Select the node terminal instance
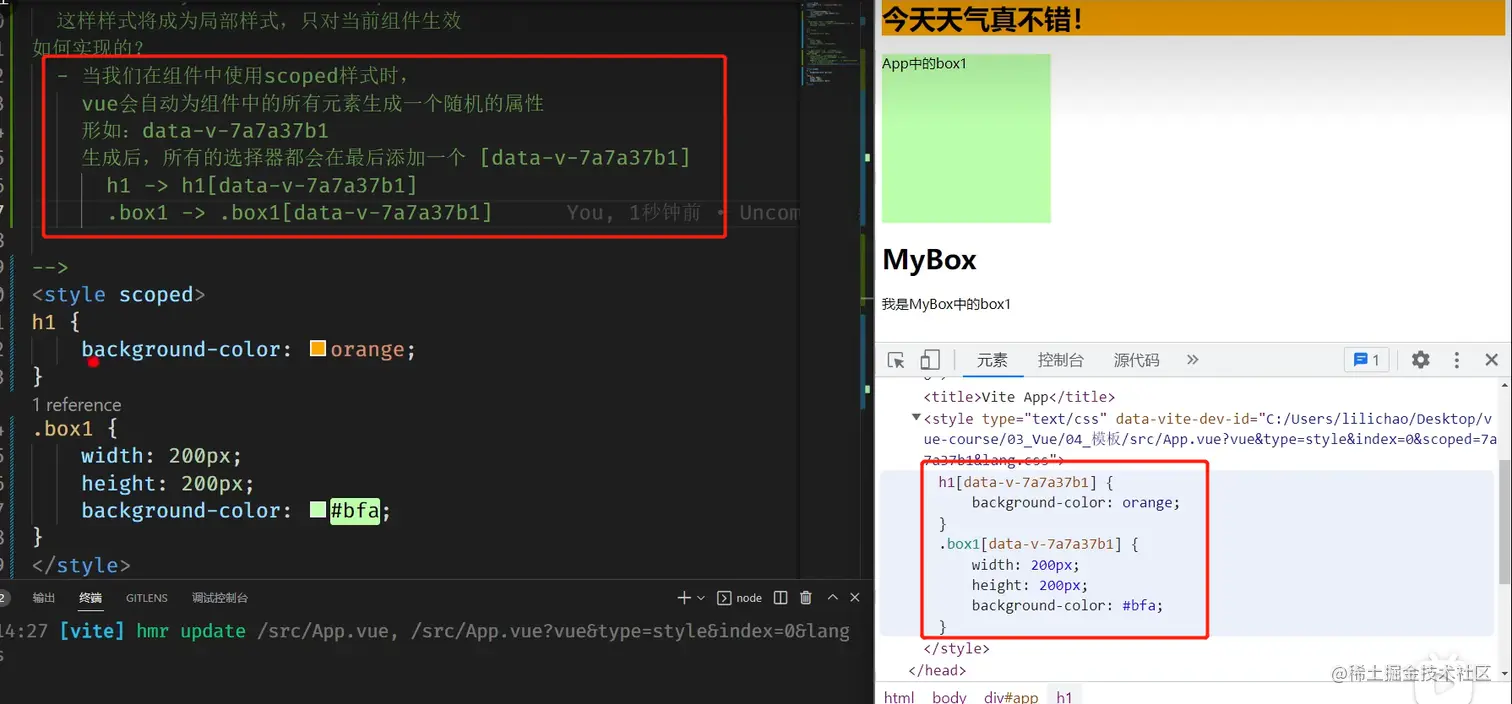 [740, 598]
